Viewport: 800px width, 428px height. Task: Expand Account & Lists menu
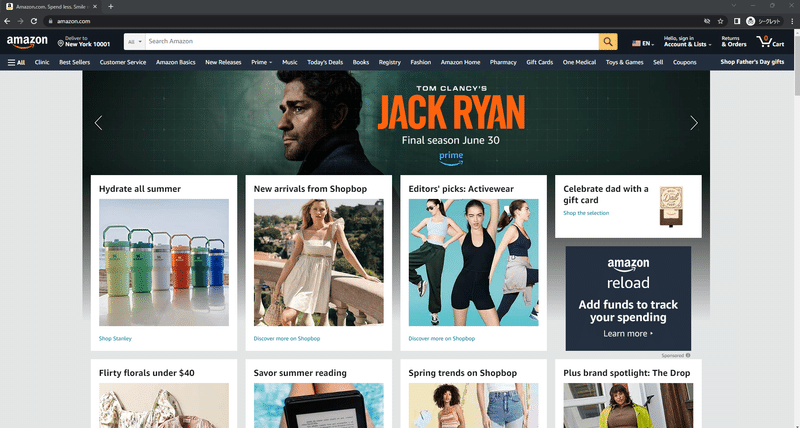click(x=687, y=42)
